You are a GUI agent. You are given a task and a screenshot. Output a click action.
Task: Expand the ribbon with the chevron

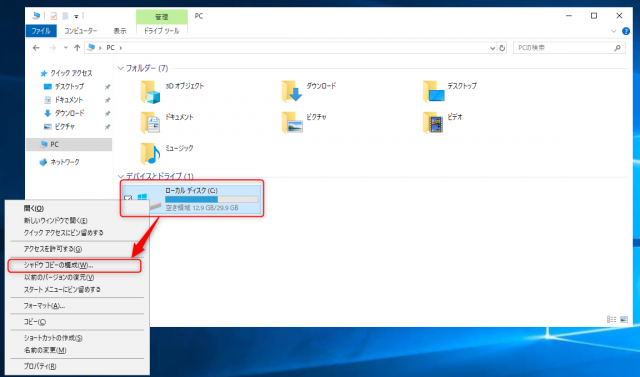point(613,31)
